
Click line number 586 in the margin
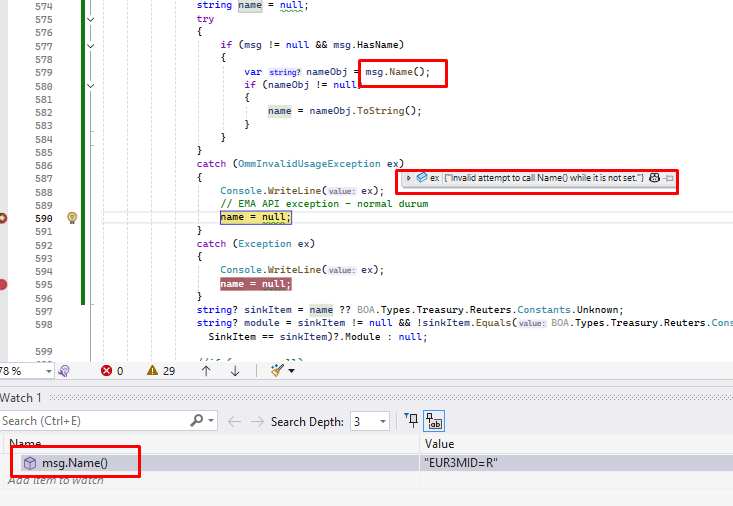(x=43, y=166)
